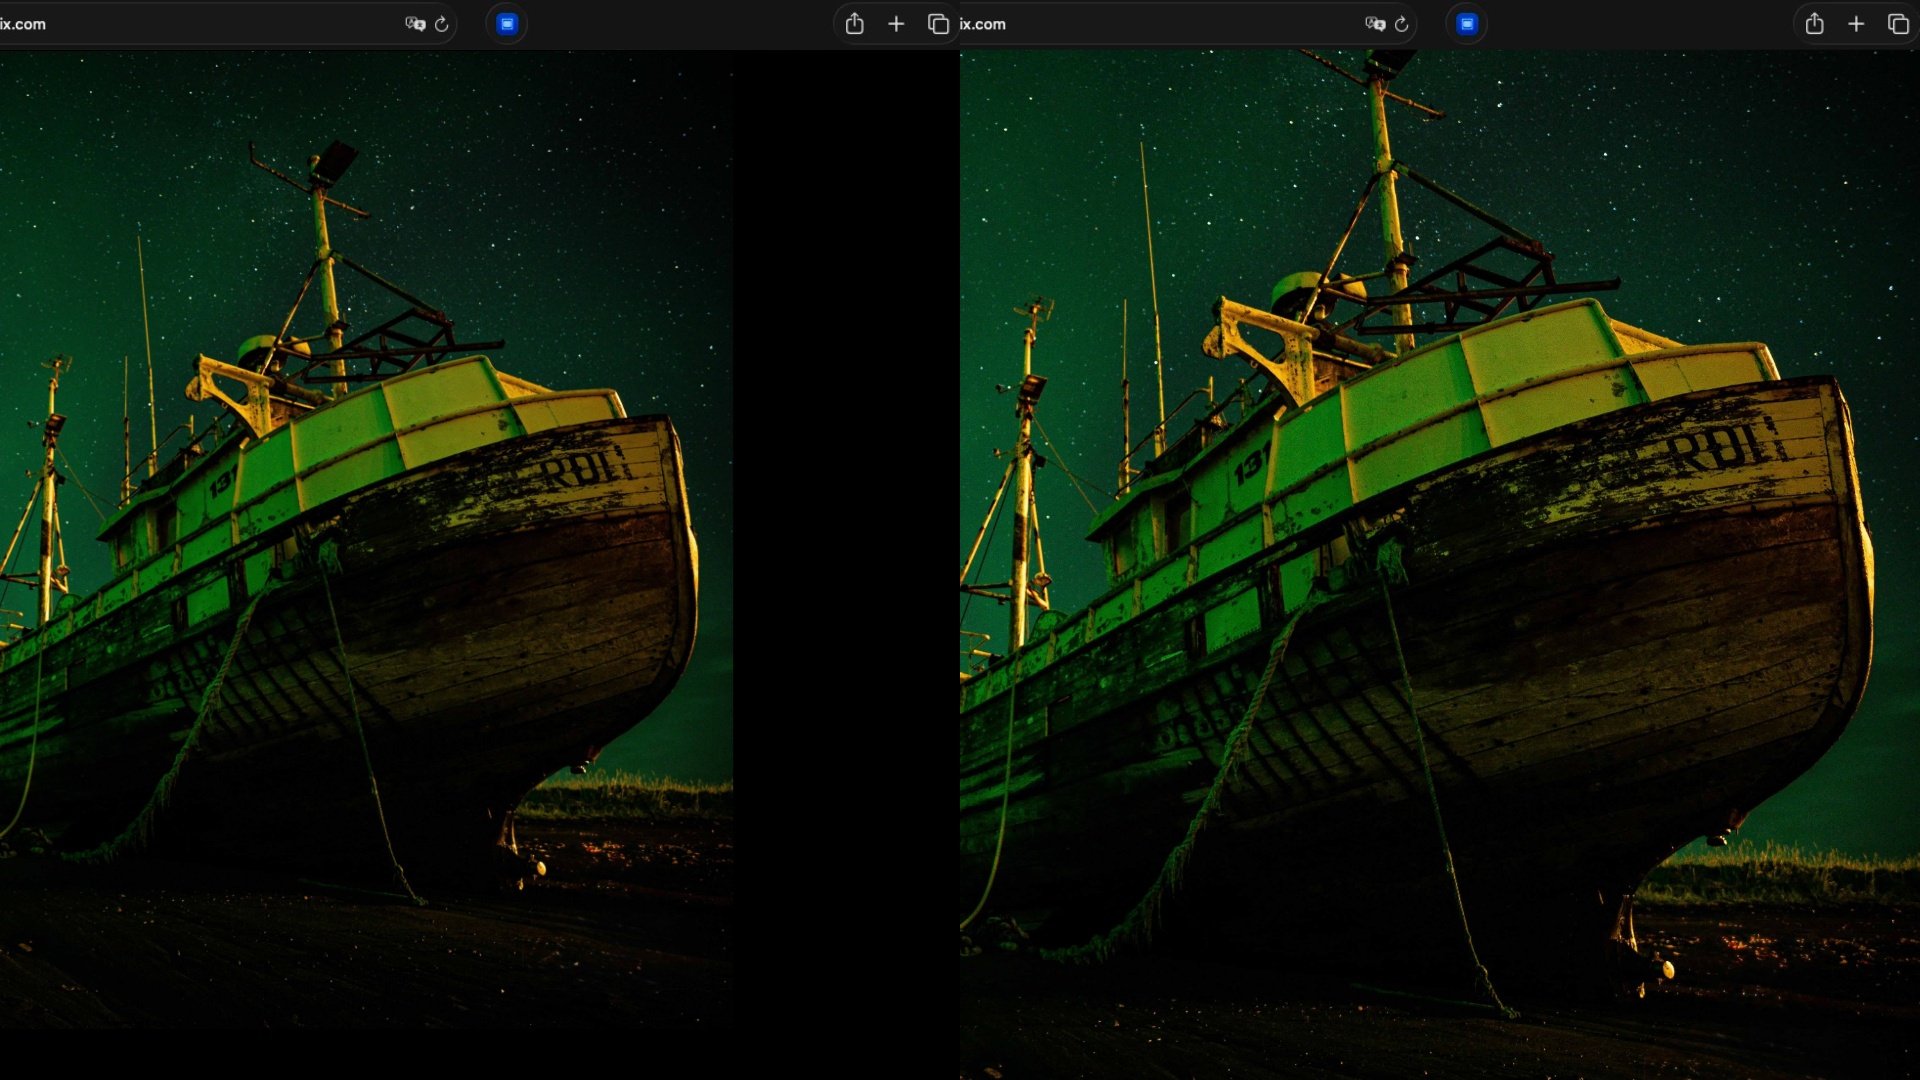Click number 131 on left photo's boat
The width and height of the screenshot is (1920, 1080).
coord(222,481)
